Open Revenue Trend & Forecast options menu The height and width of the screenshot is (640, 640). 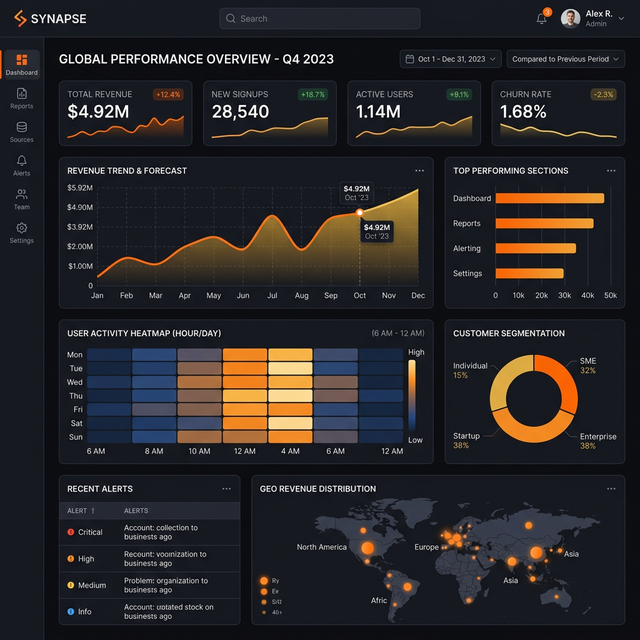tap(420, 171)
